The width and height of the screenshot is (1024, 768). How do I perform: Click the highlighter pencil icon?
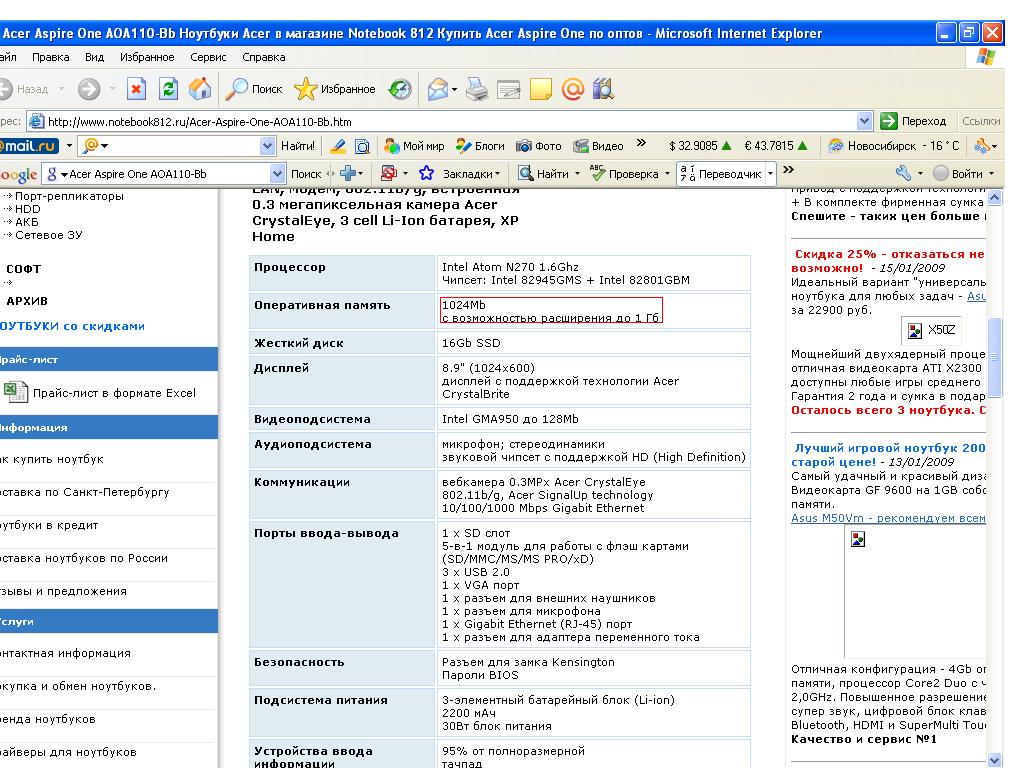click(x=338, y=146)
